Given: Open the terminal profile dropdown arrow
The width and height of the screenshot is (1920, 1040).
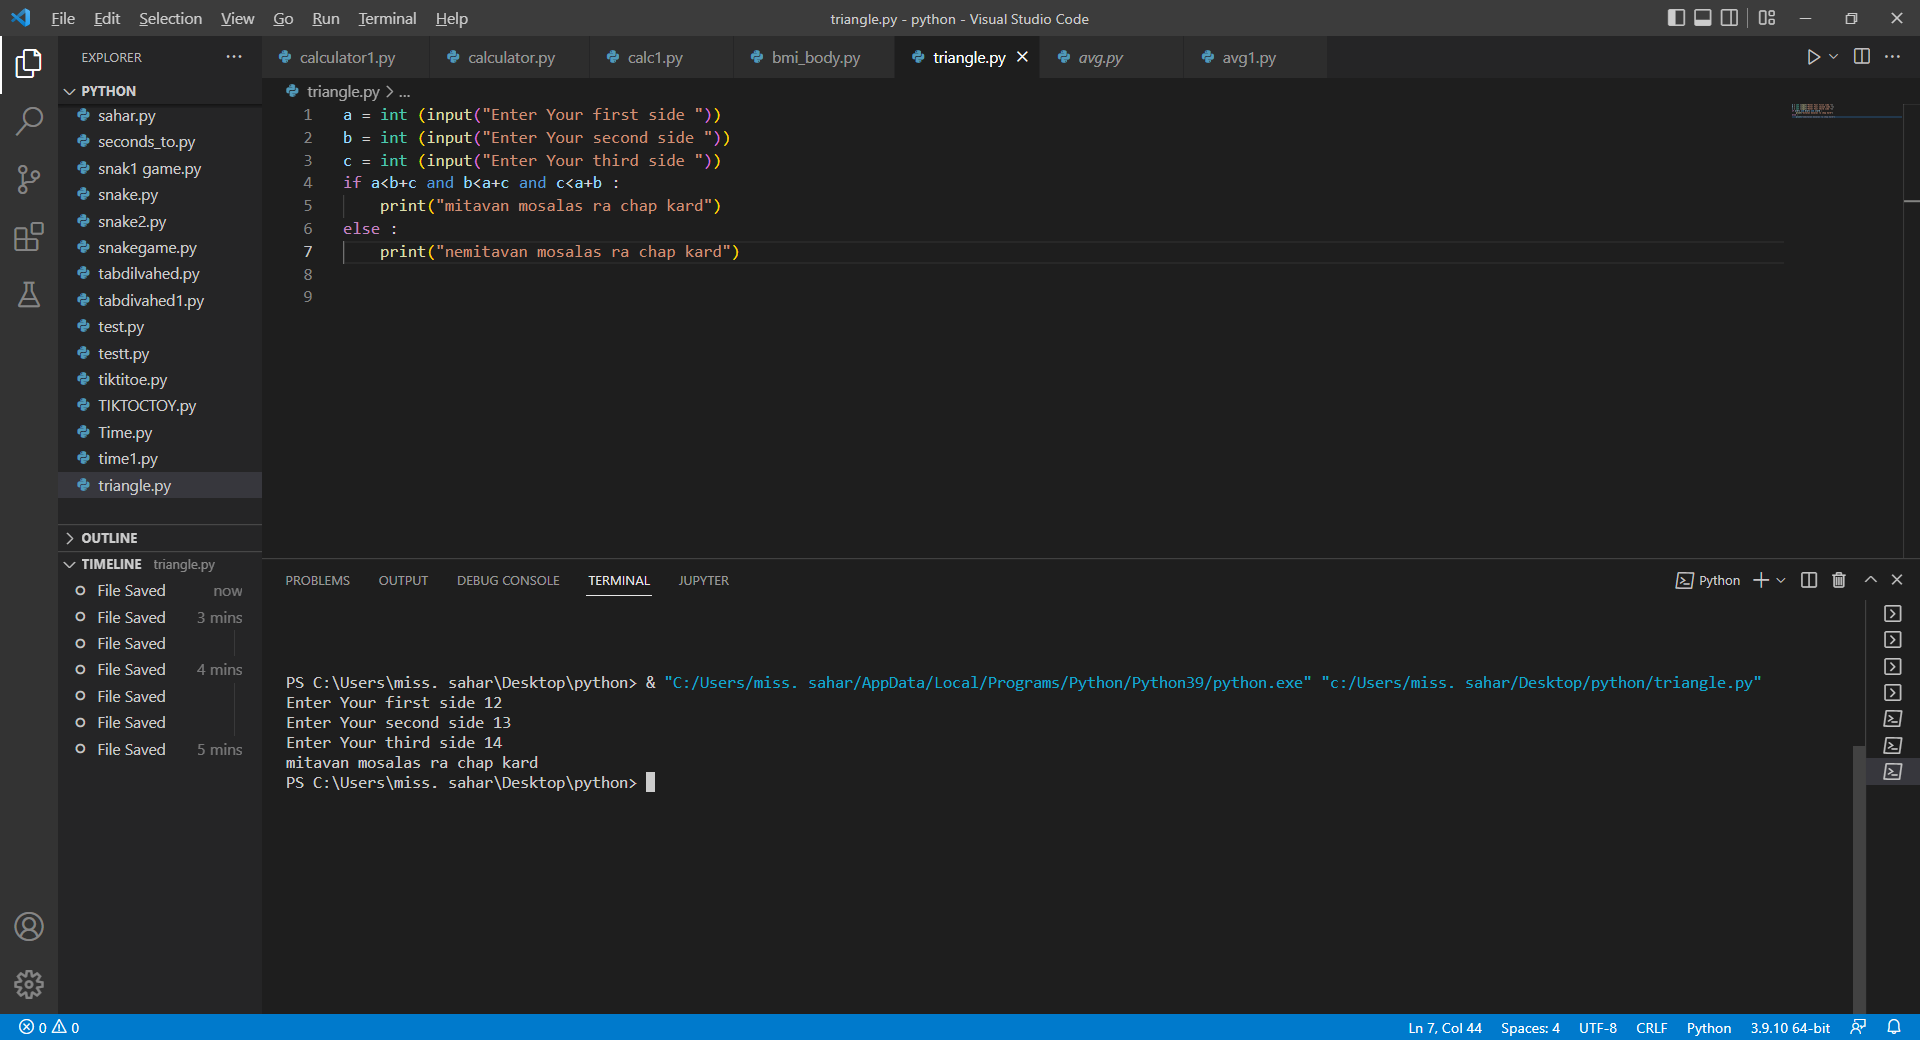Looking at the screenshot, I should pyautogui.click(x=1779, y=580).
